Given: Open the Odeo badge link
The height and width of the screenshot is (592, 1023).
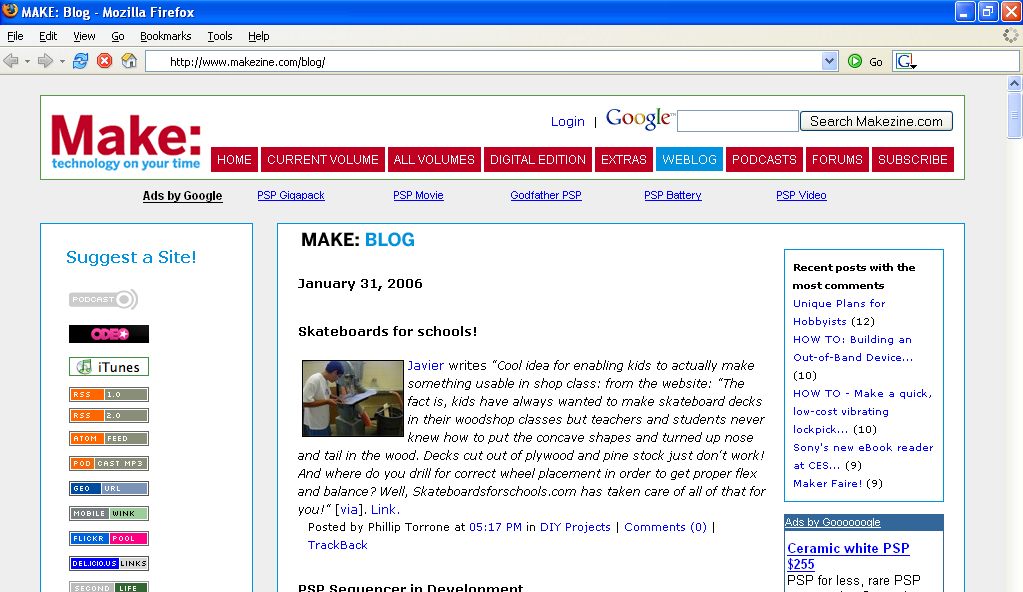Looking at the screenshot, I should pyautogui.click(x=109, y=334).
